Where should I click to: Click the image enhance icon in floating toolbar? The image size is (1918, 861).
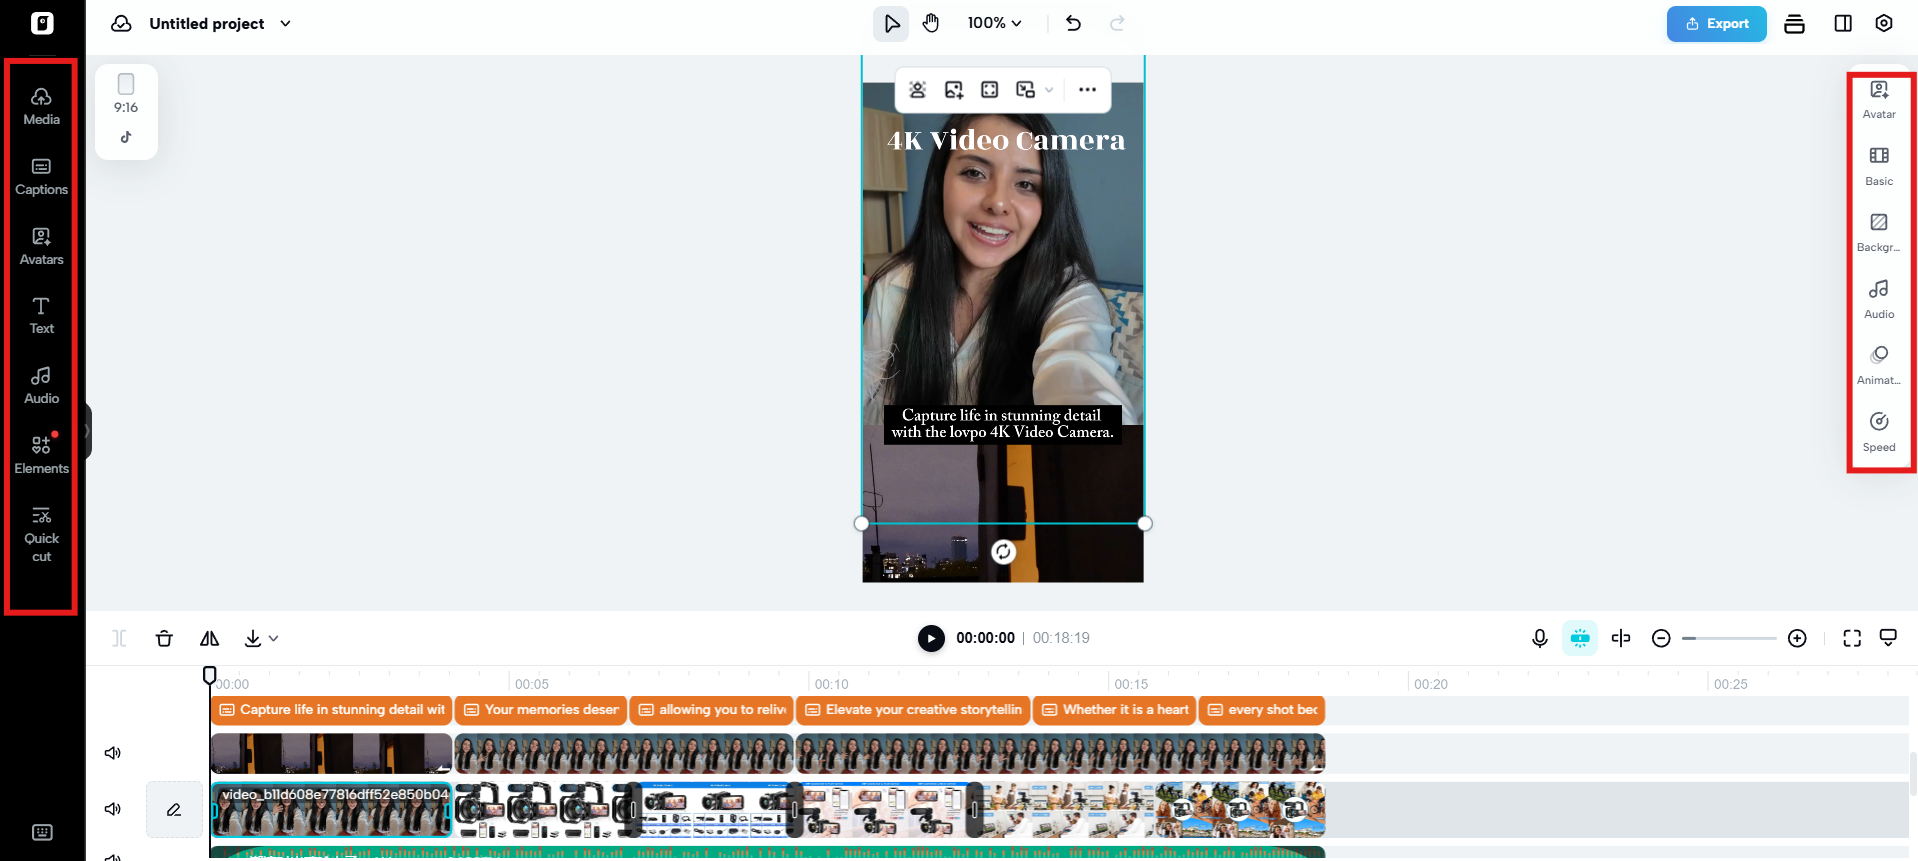pos(954,90)
